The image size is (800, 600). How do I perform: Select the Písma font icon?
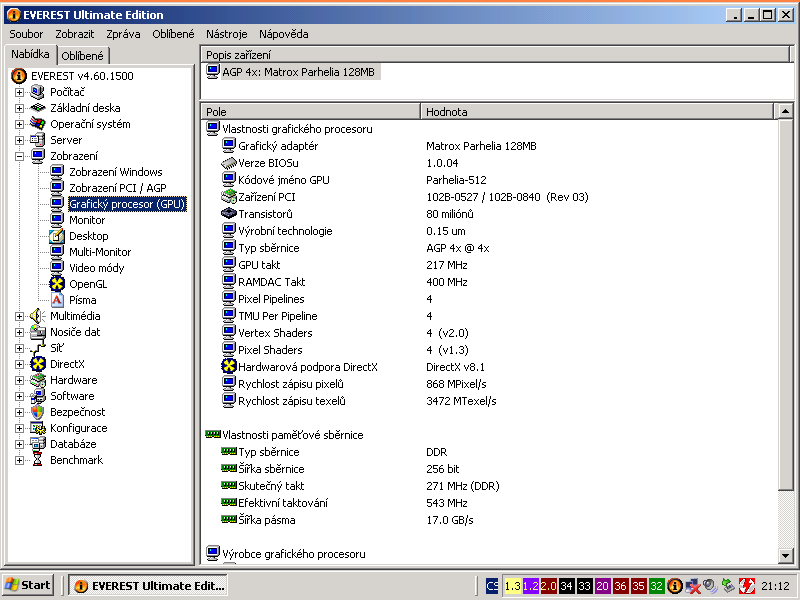pos(57,300)
